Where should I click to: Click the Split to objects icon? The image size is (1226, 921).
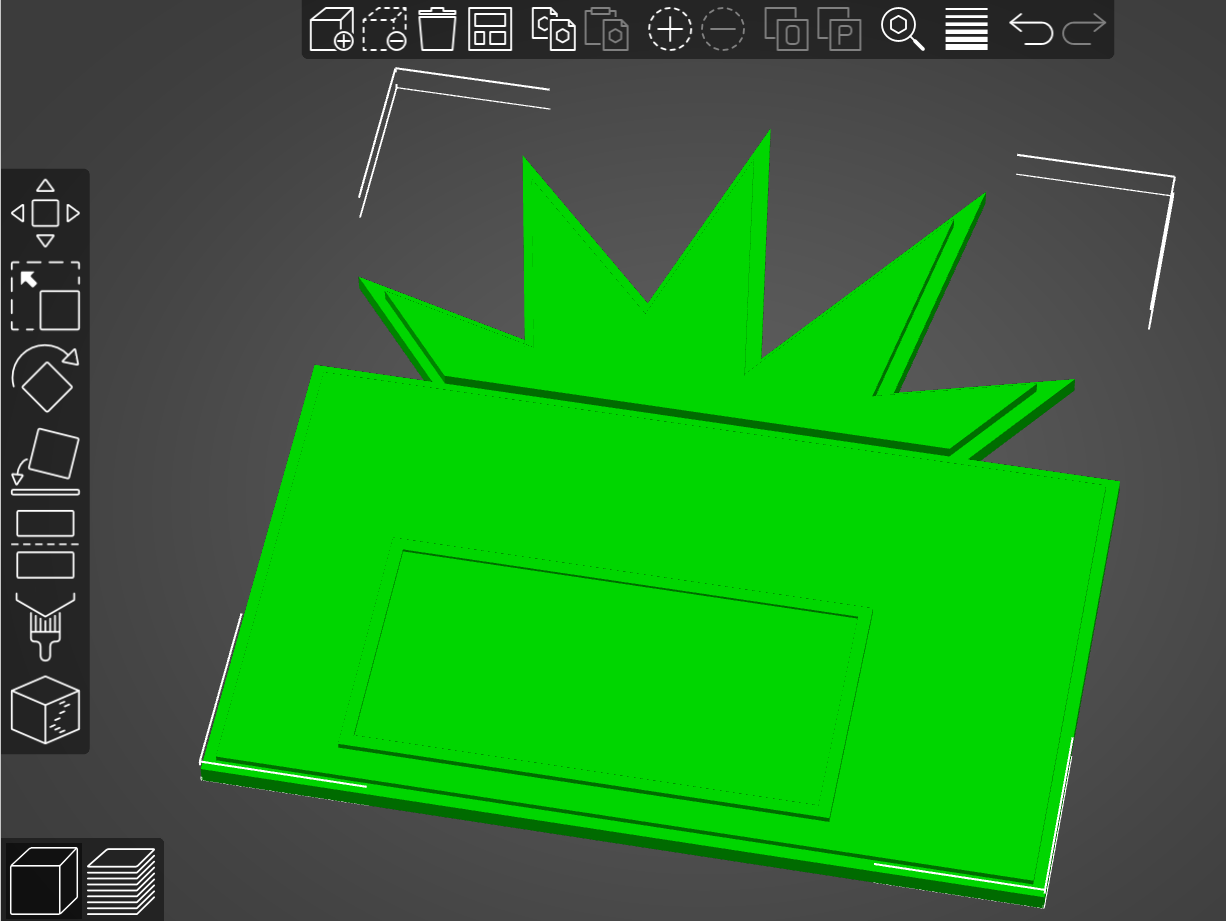(x=787, y=29)
